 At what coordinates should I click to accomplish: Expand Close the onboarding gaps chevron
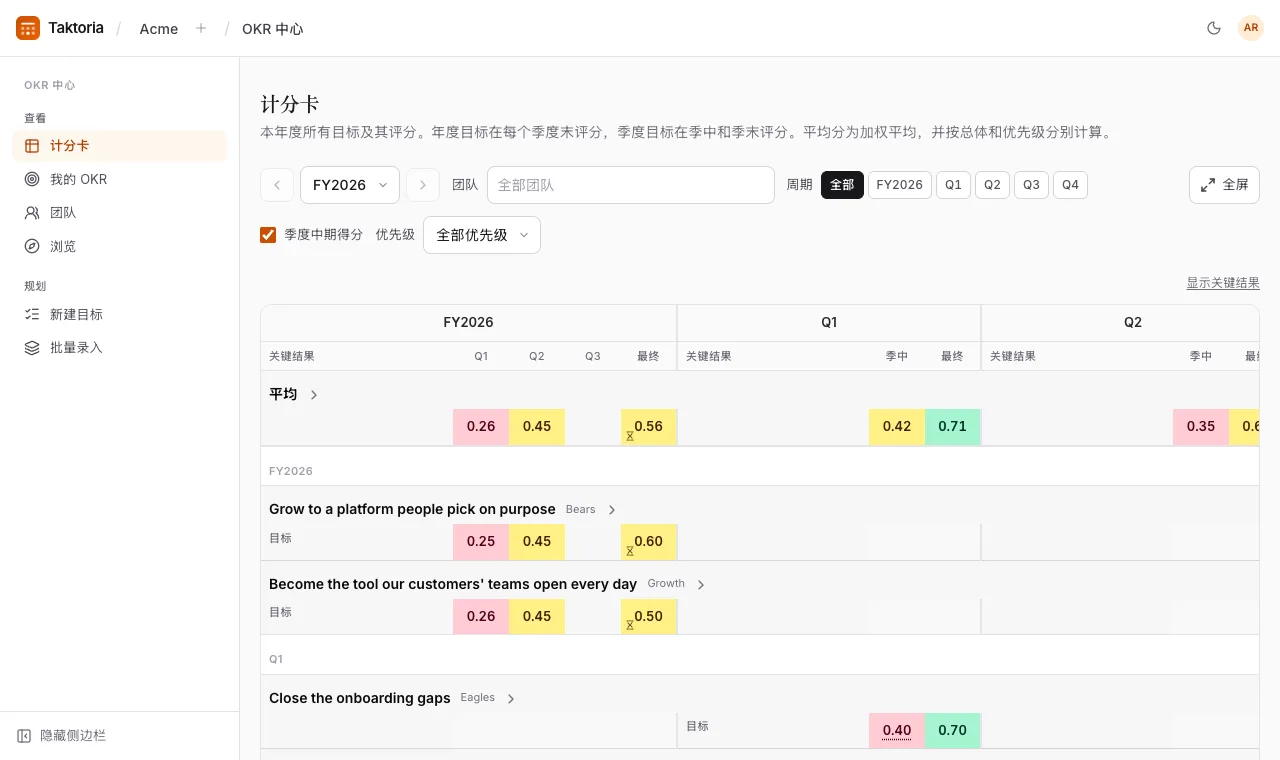[511, 699]
